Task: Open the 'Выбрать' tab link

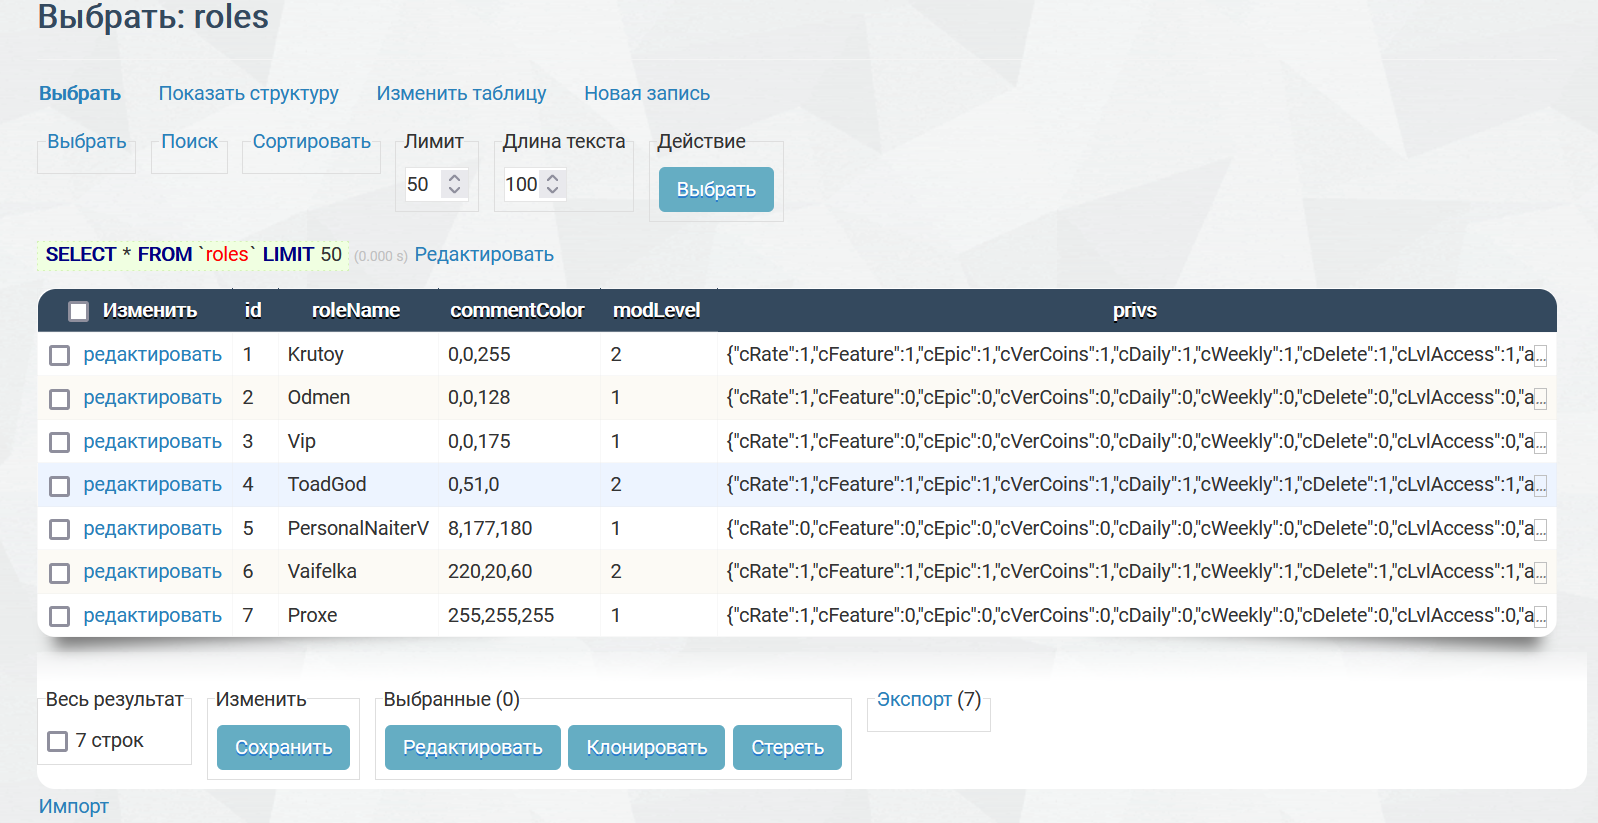Action: point(80,93)
